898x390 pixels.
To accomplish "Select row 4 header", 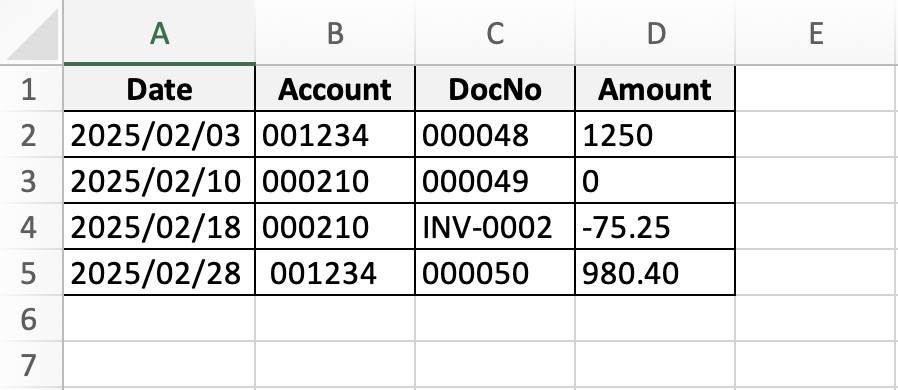I will (x=31, y=227).
